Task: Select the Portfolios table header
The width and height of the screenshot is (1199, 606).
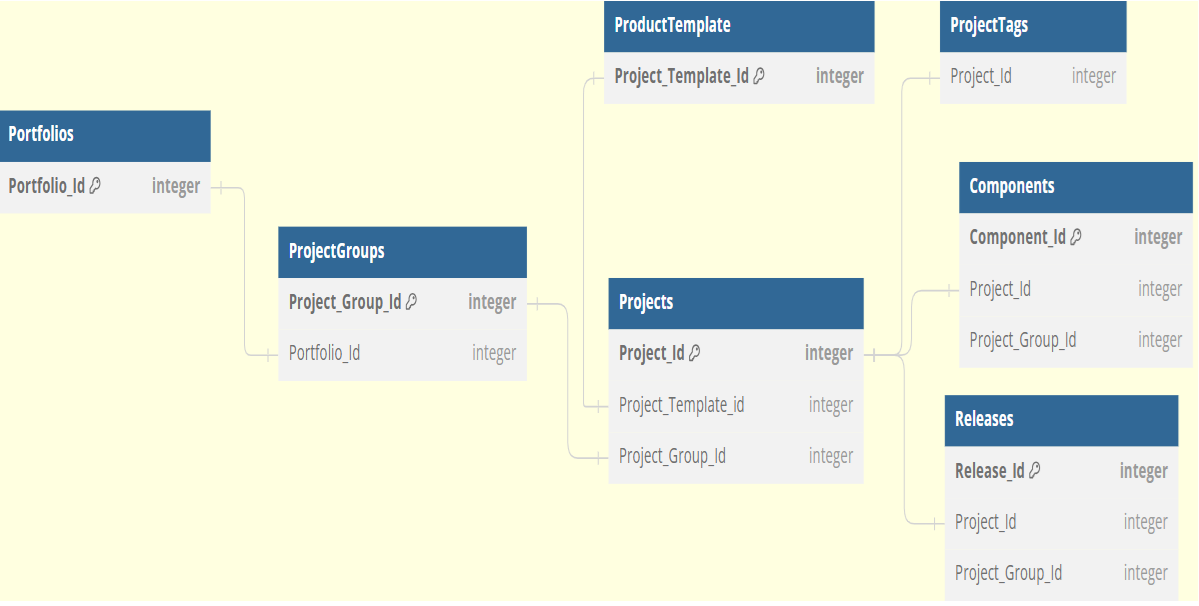Action: pos(105,135)
